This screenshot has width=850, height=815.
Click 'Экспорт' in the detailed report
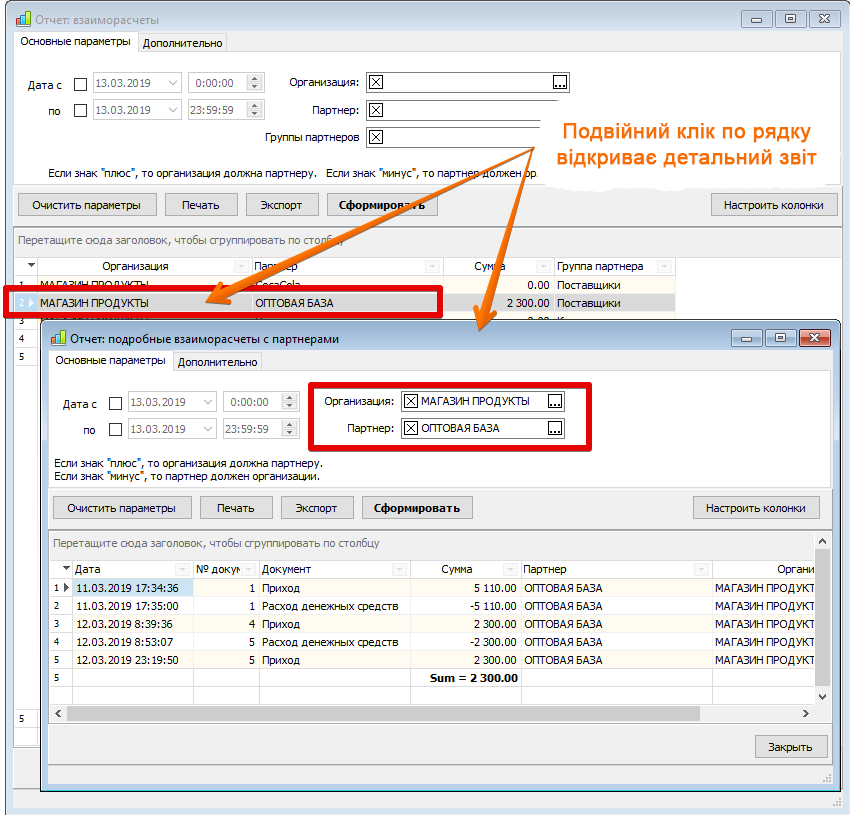pyautogui.click(x=317, y=508)
